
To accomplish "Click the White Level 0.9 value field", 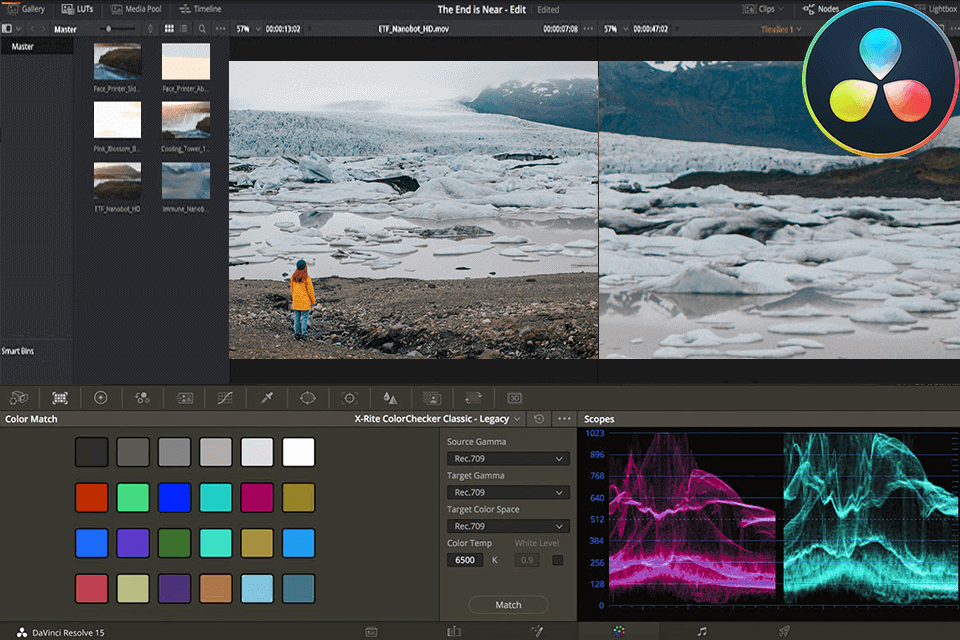I will 527,560.
